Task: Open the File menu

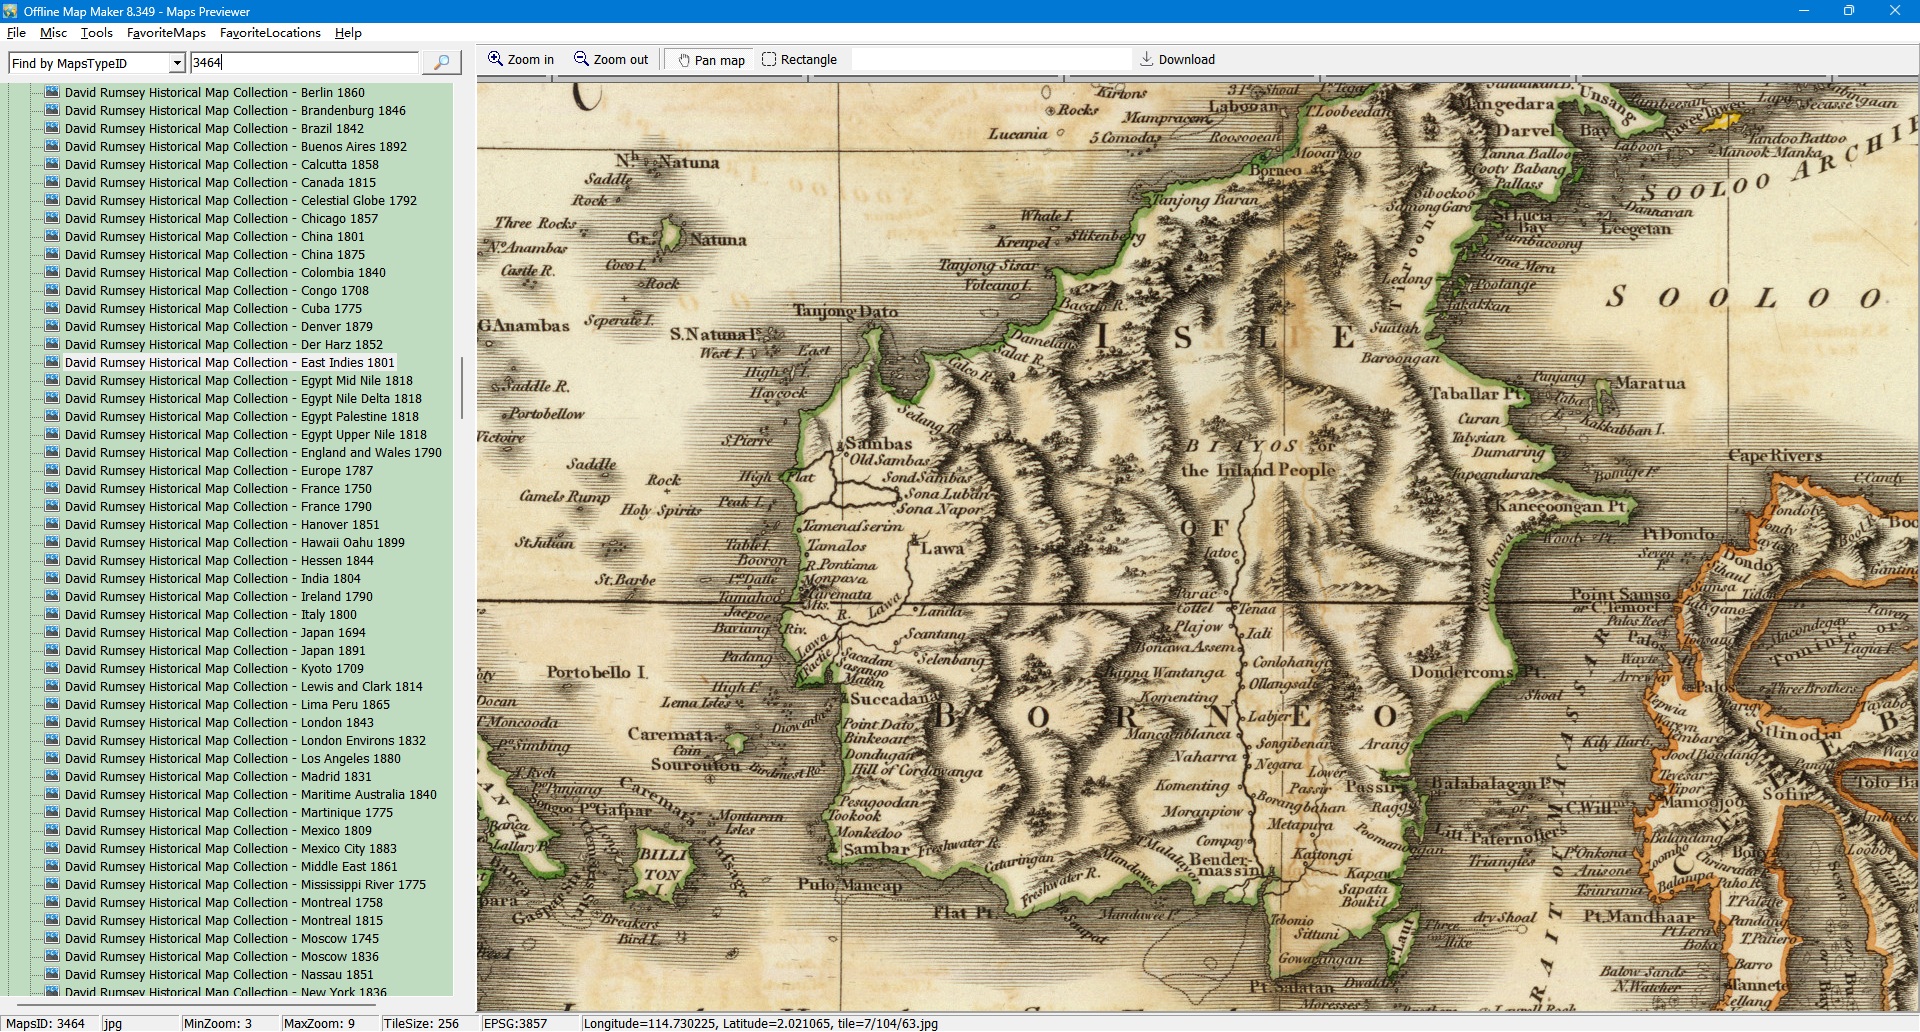Action: point(16,33)
